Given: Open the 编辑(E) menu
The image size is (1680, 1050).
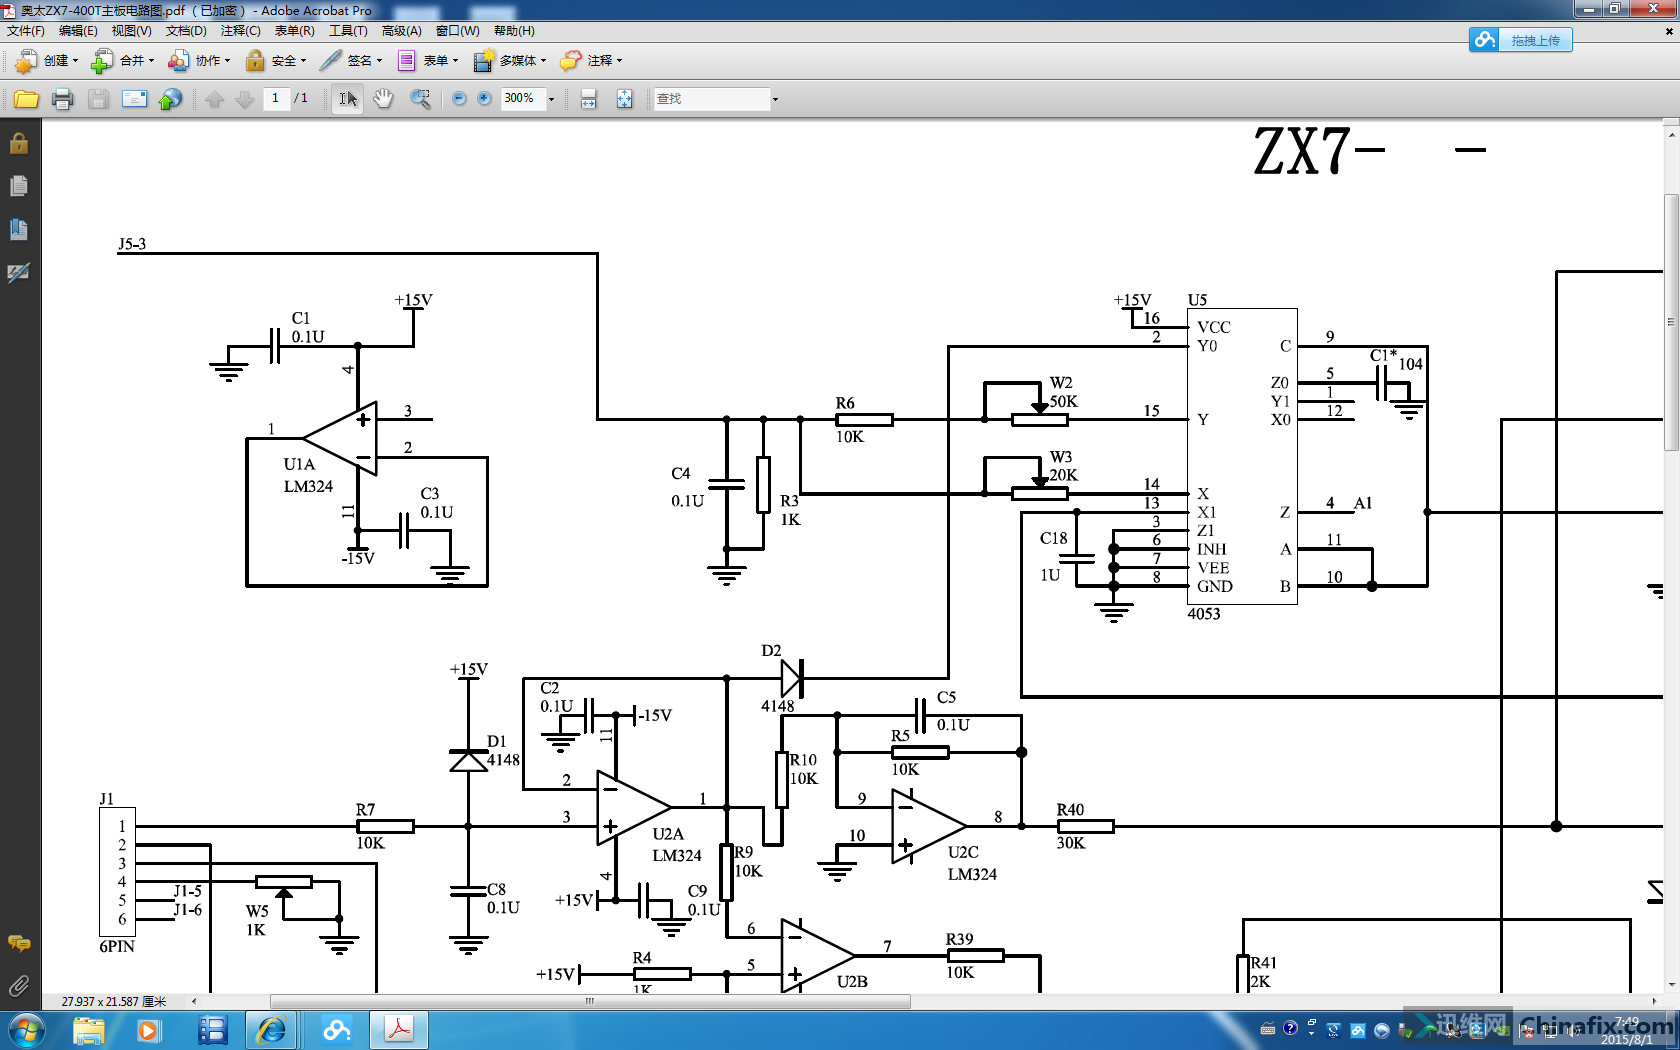Looking at the screenshot, I should pos(78,31).
